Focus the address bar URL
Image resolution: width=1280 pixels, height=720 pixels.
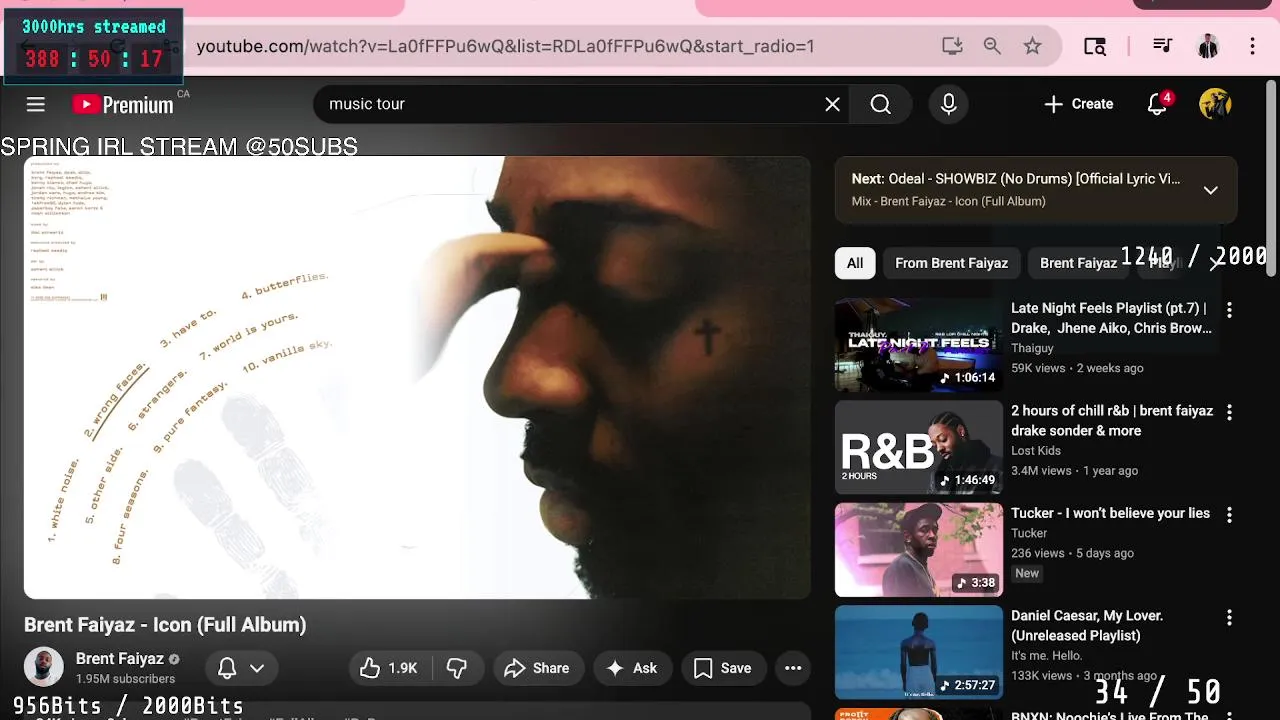pos(505,46)
